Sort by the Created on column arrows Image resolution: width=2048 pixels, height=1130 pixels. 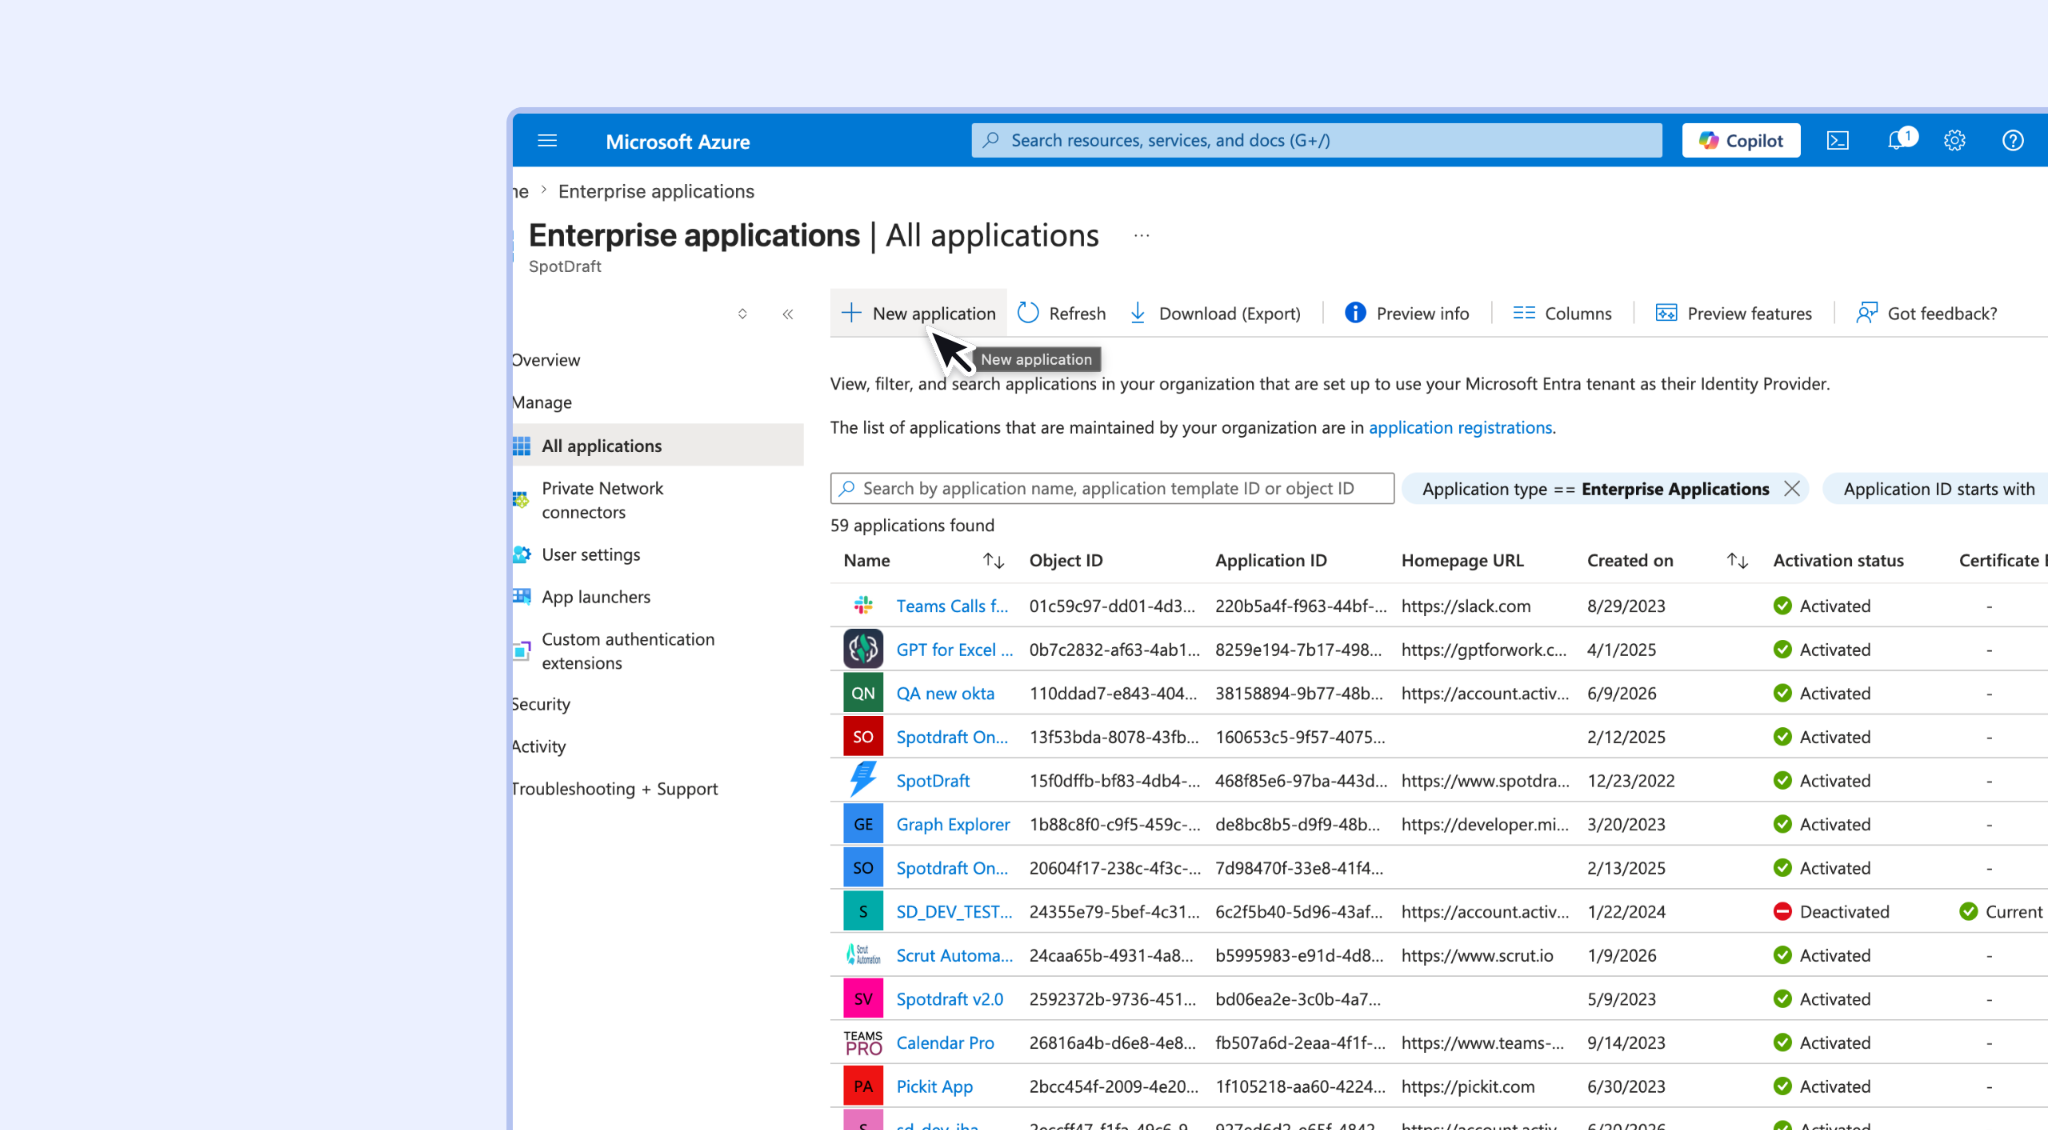point(1737,561)
